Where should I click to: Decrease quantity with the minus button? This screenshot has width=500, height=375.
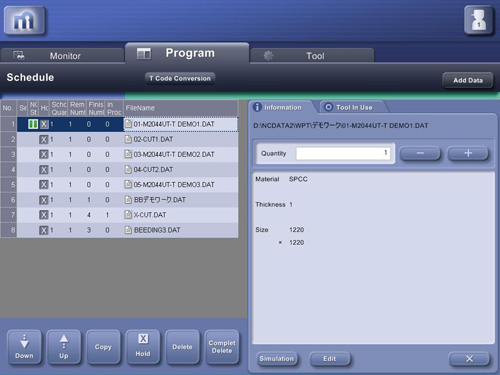pyautogui.click(x=420, y=153)
